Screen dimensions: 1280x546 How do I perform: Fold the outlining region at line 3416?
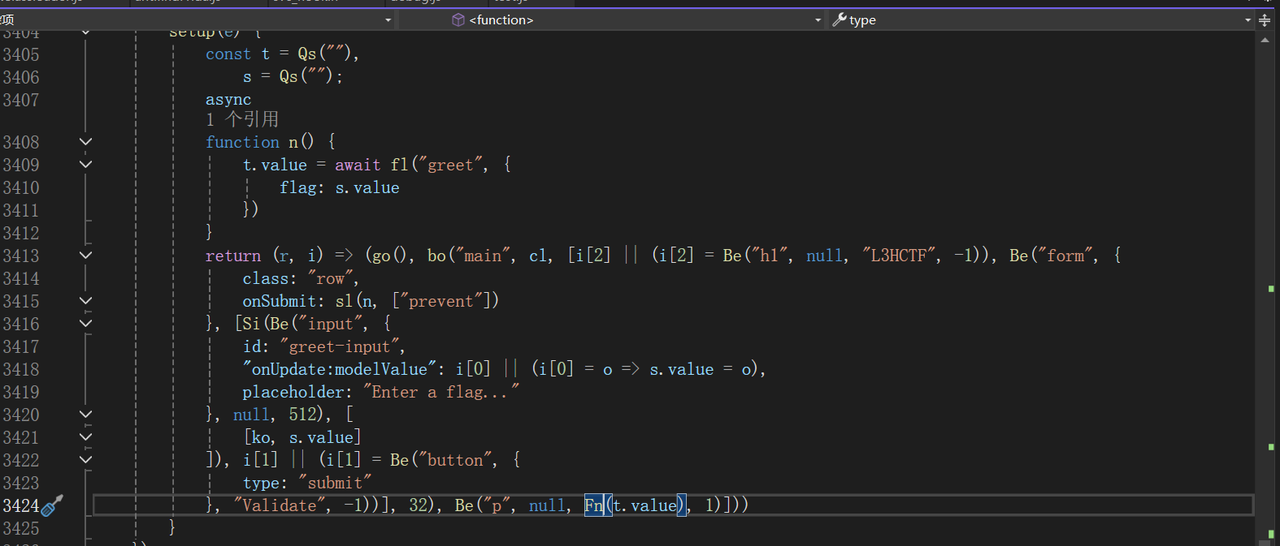point(86,324)
